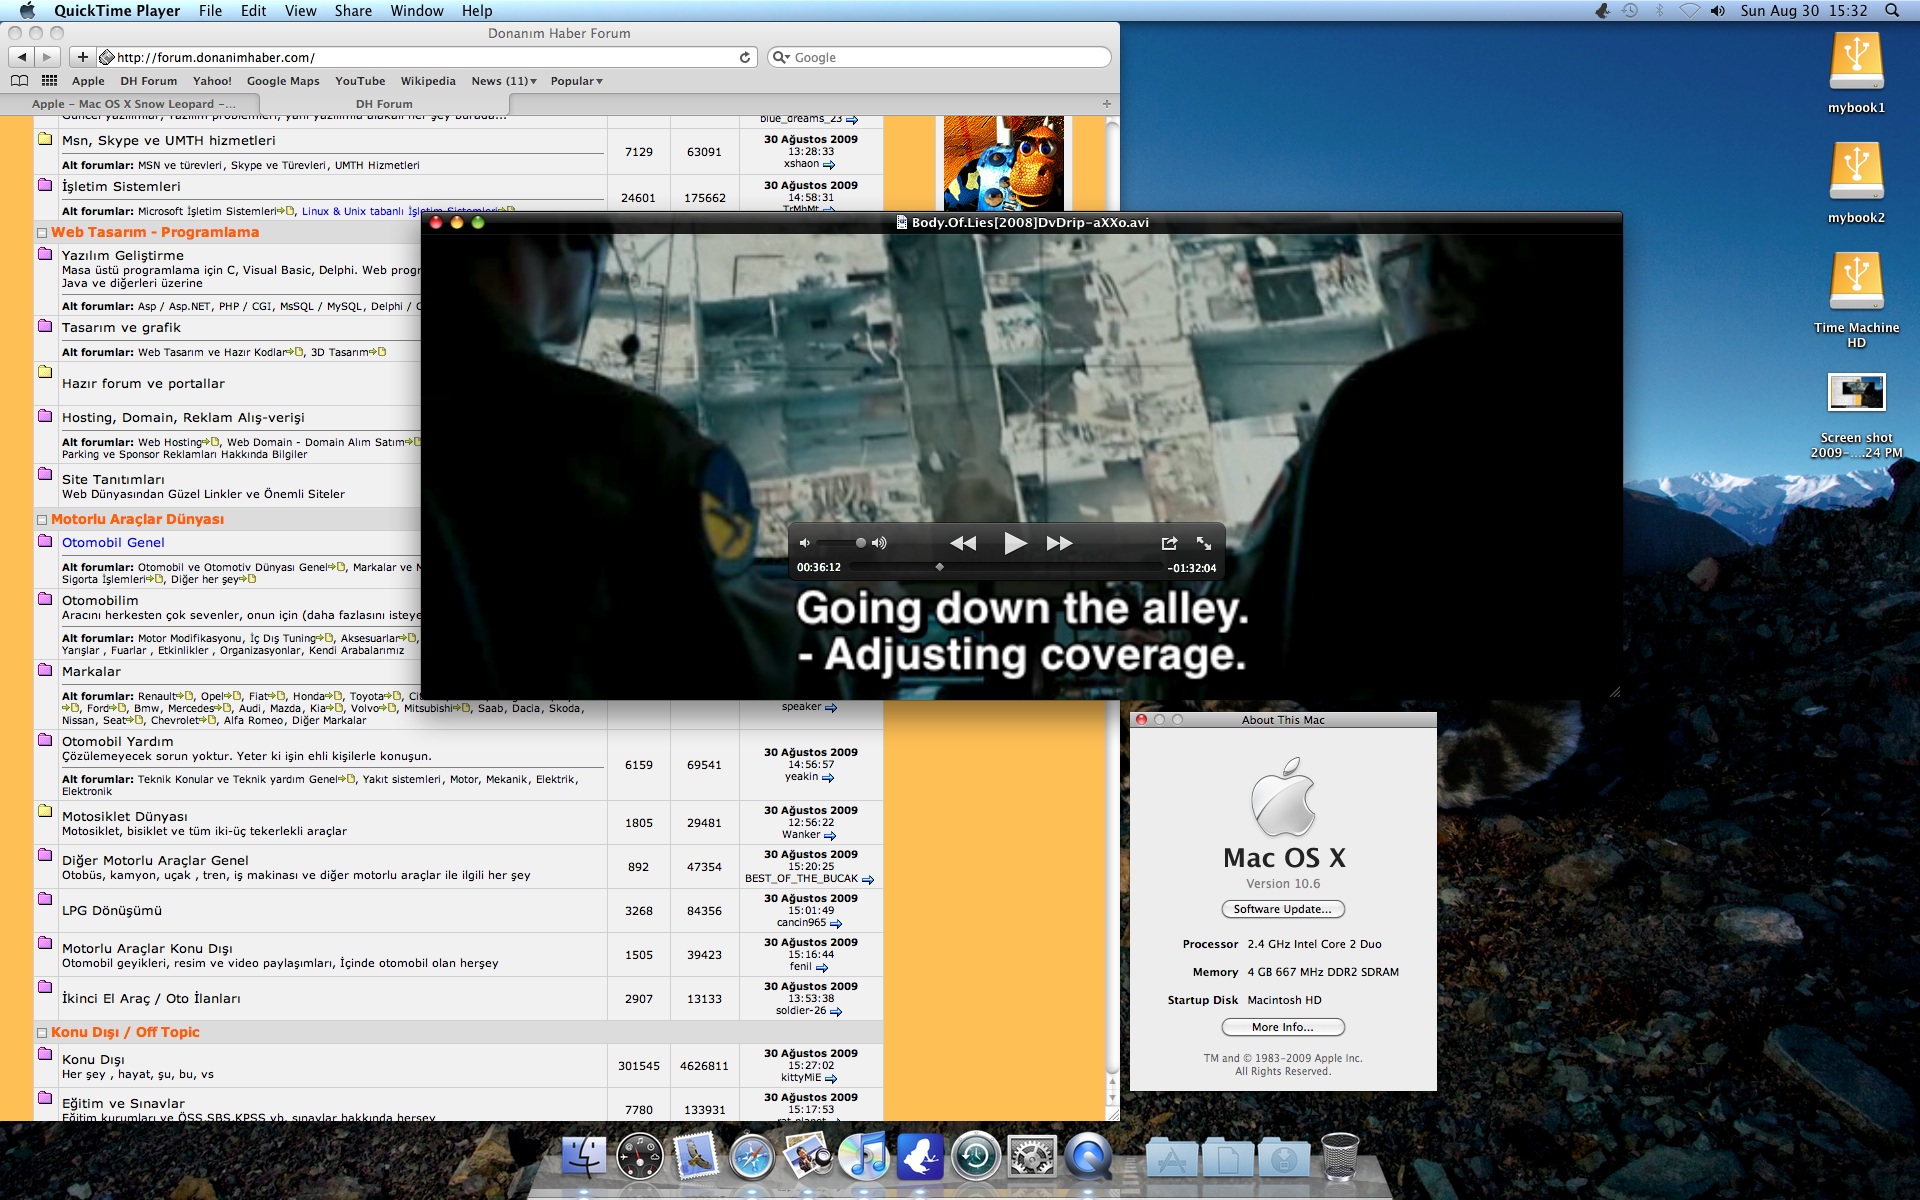Open the Apple bookmark in bookmarks bar
Screen dimensions: 1920x1200
click(x=88, y=81)
